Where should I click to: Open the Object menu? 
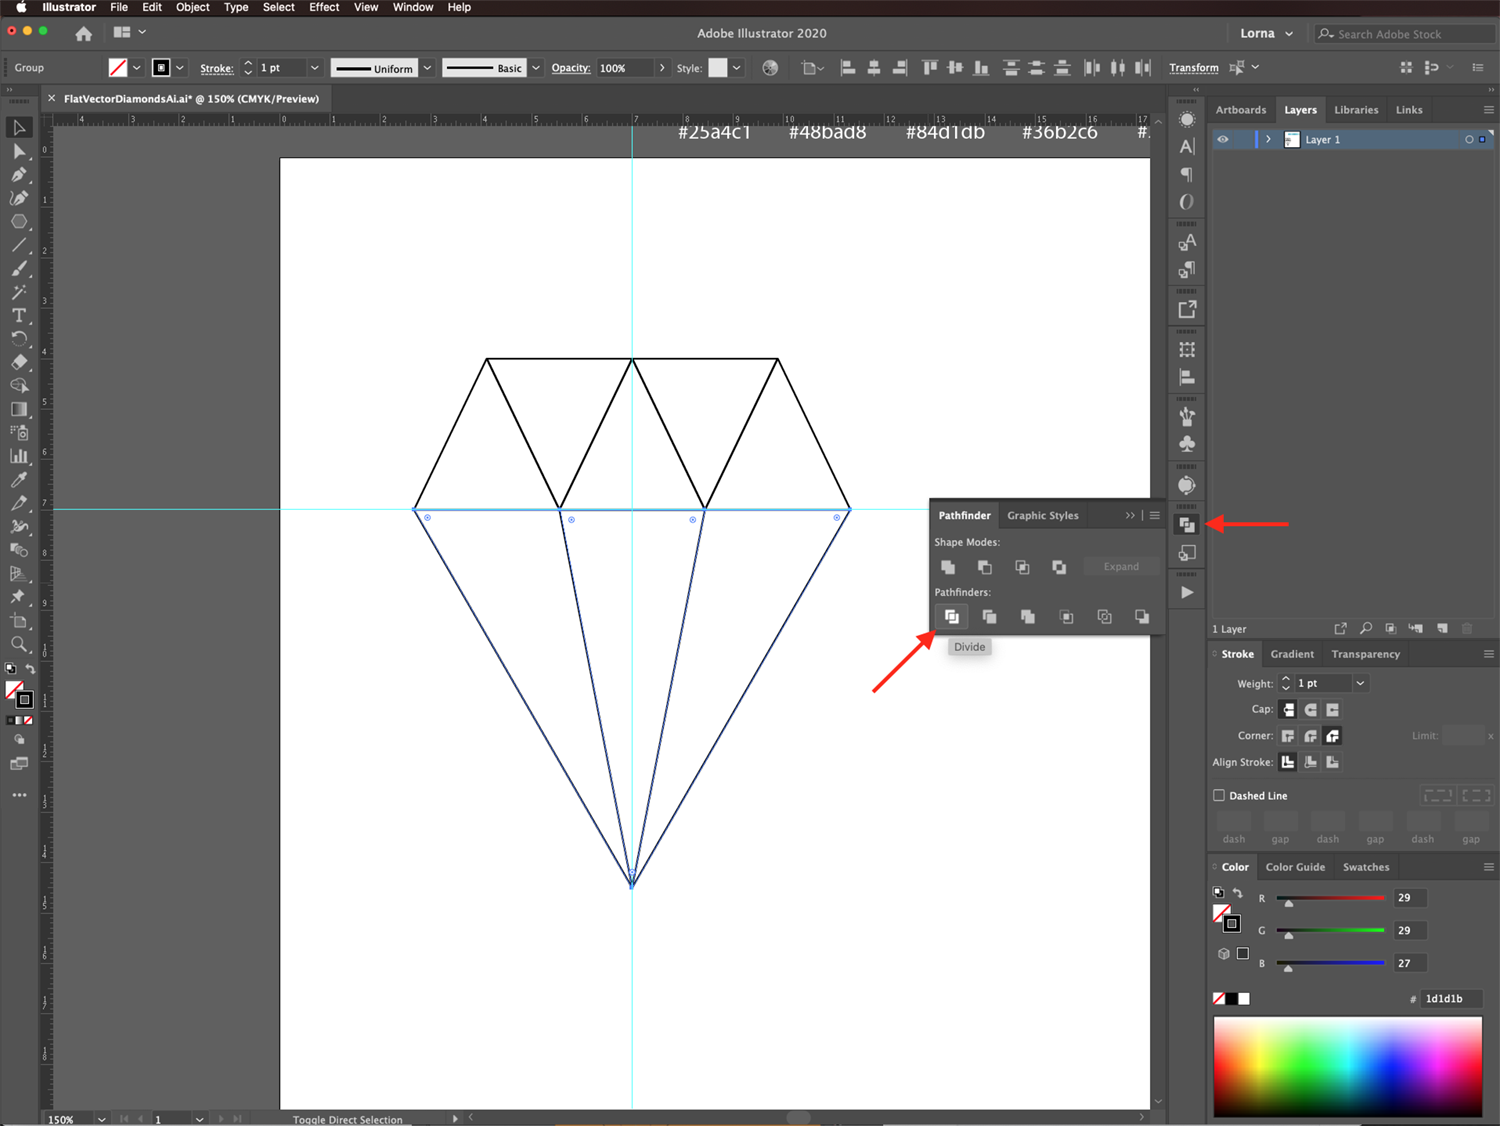[193, 7]
